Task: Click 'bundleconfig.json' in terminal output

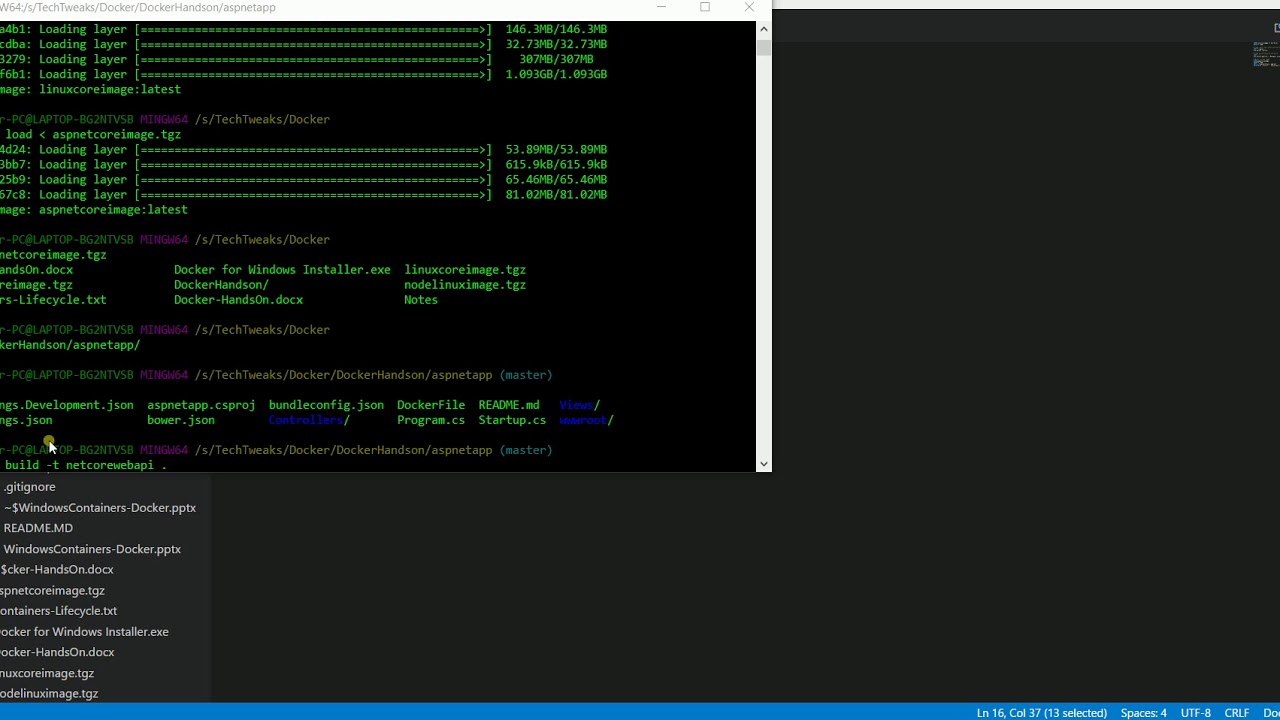Action: 326,405
